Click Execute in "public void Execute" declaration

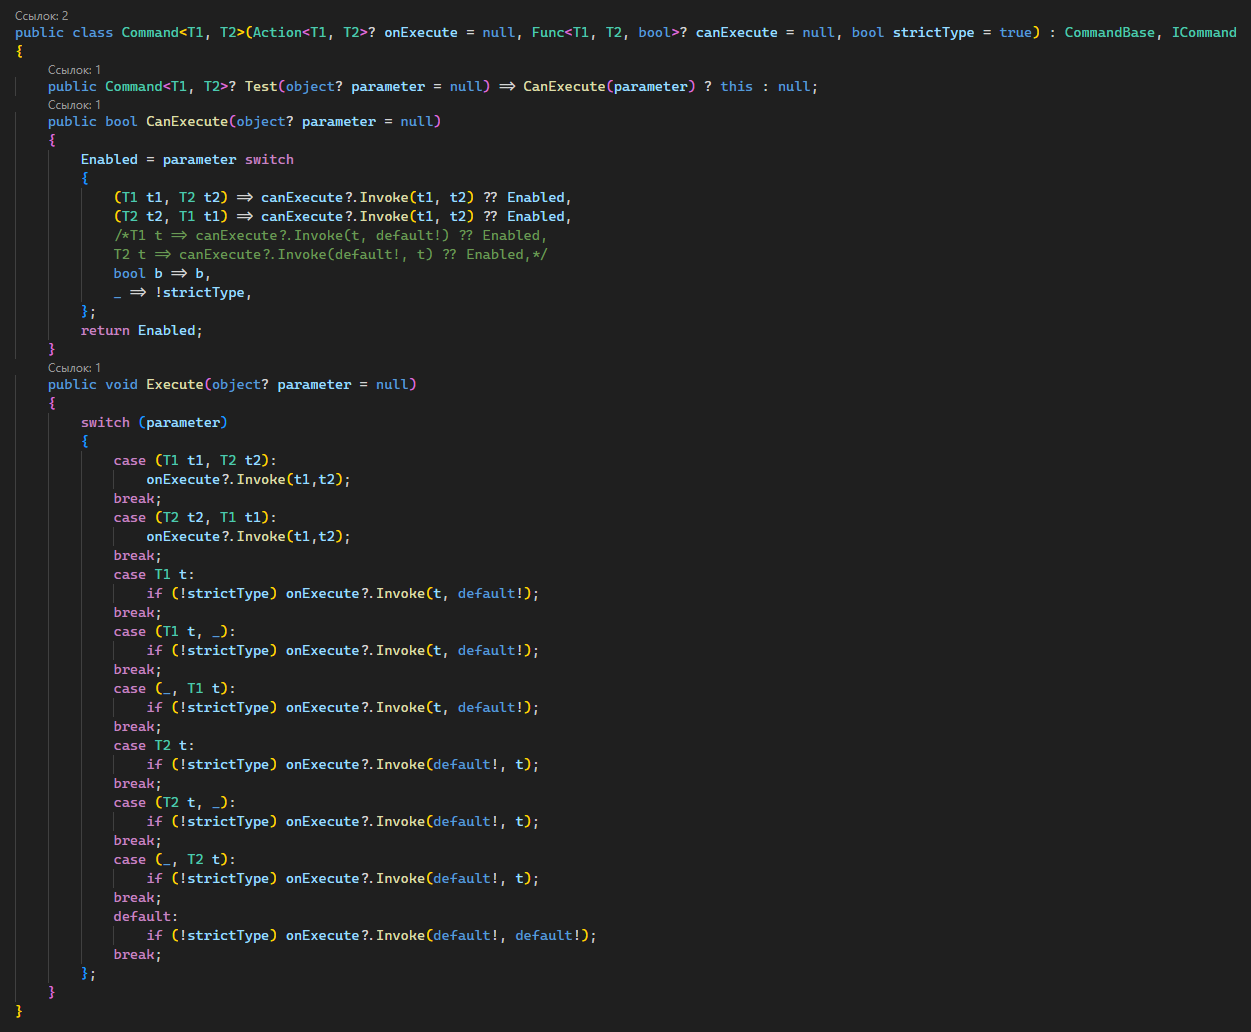point(175,384)
